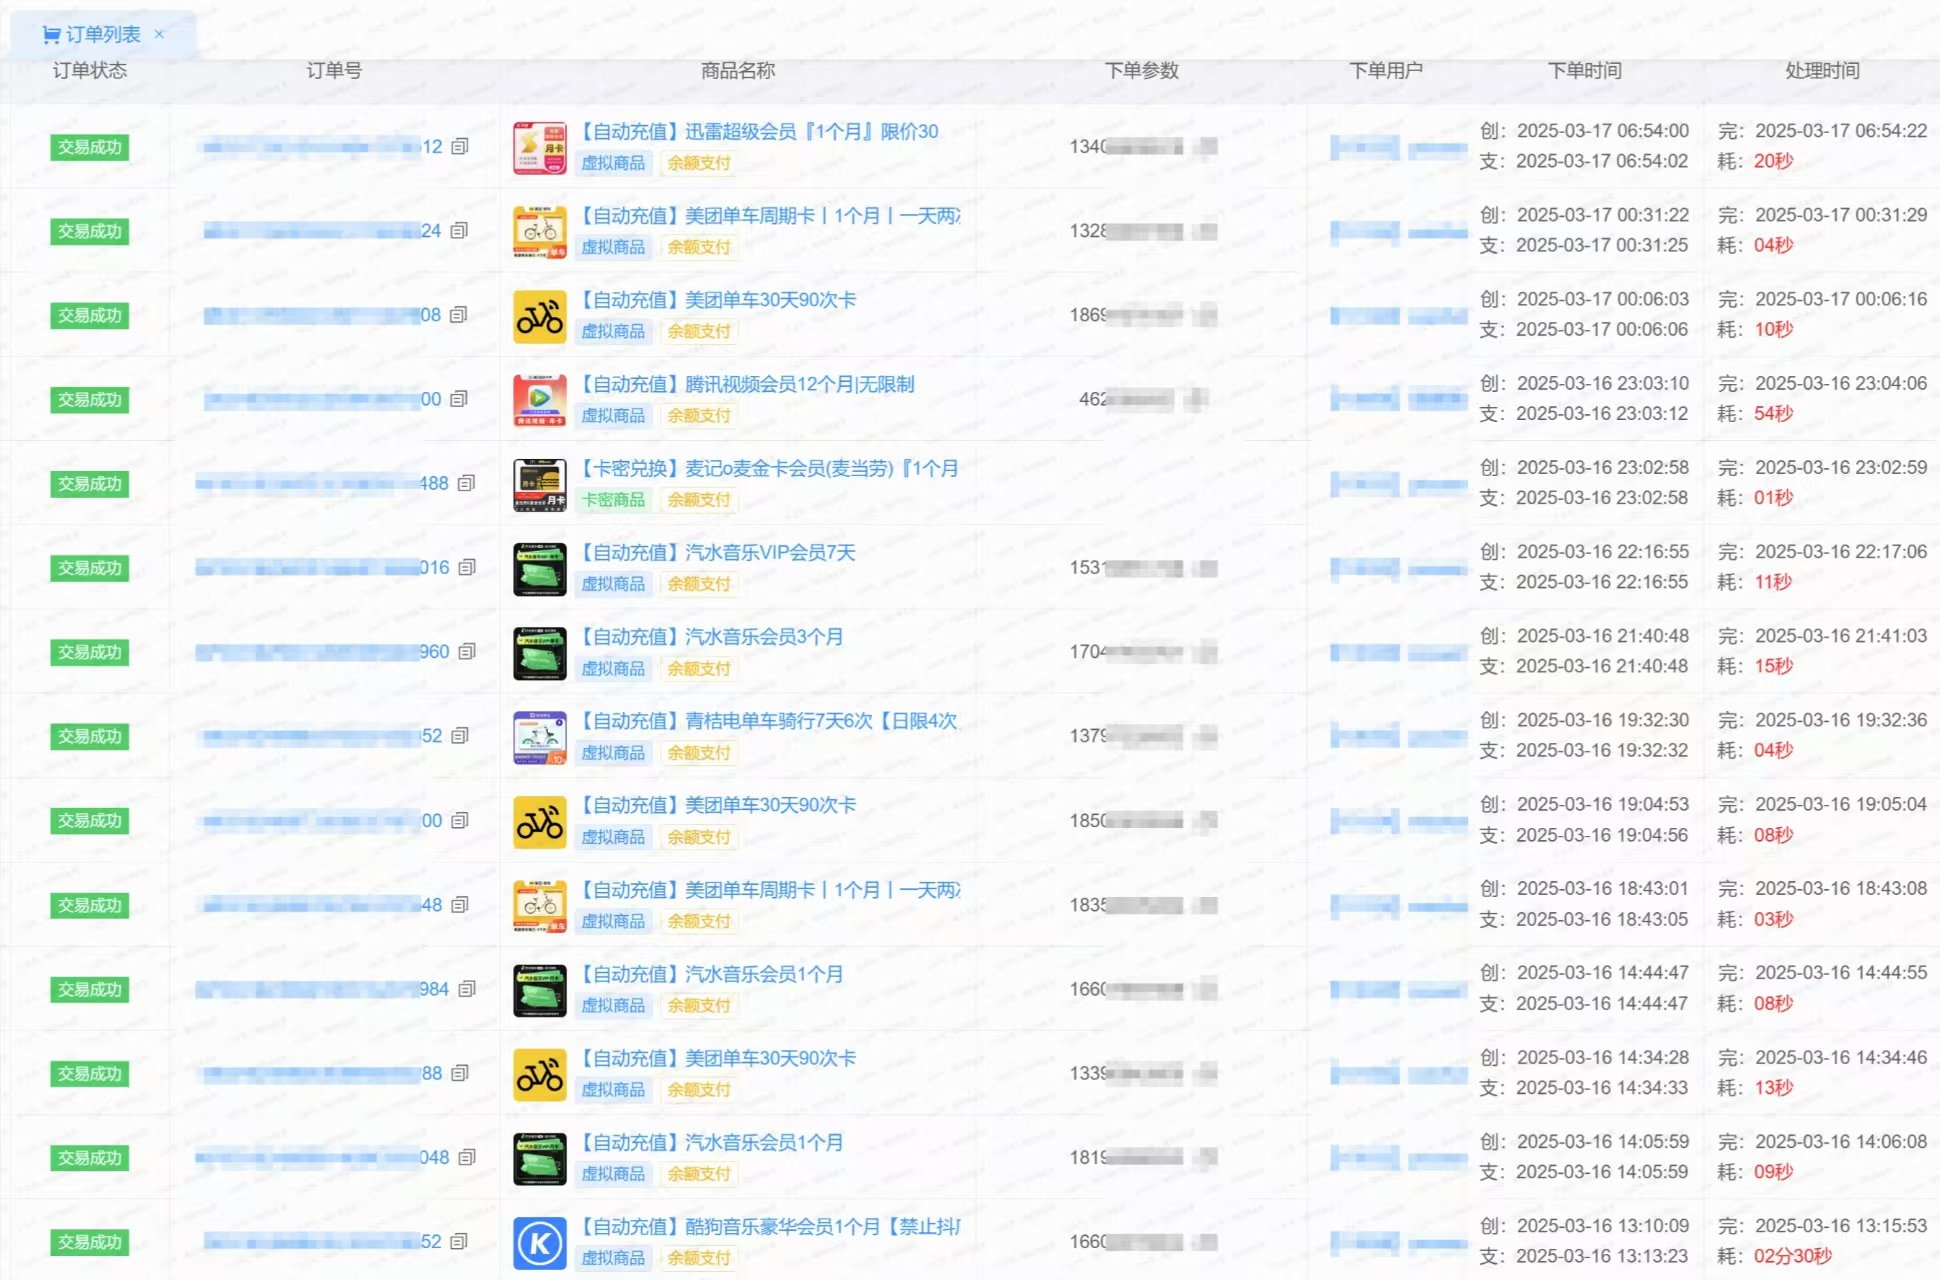Copy order number of 酷狗音乐 row

(x=459, y=1241)
